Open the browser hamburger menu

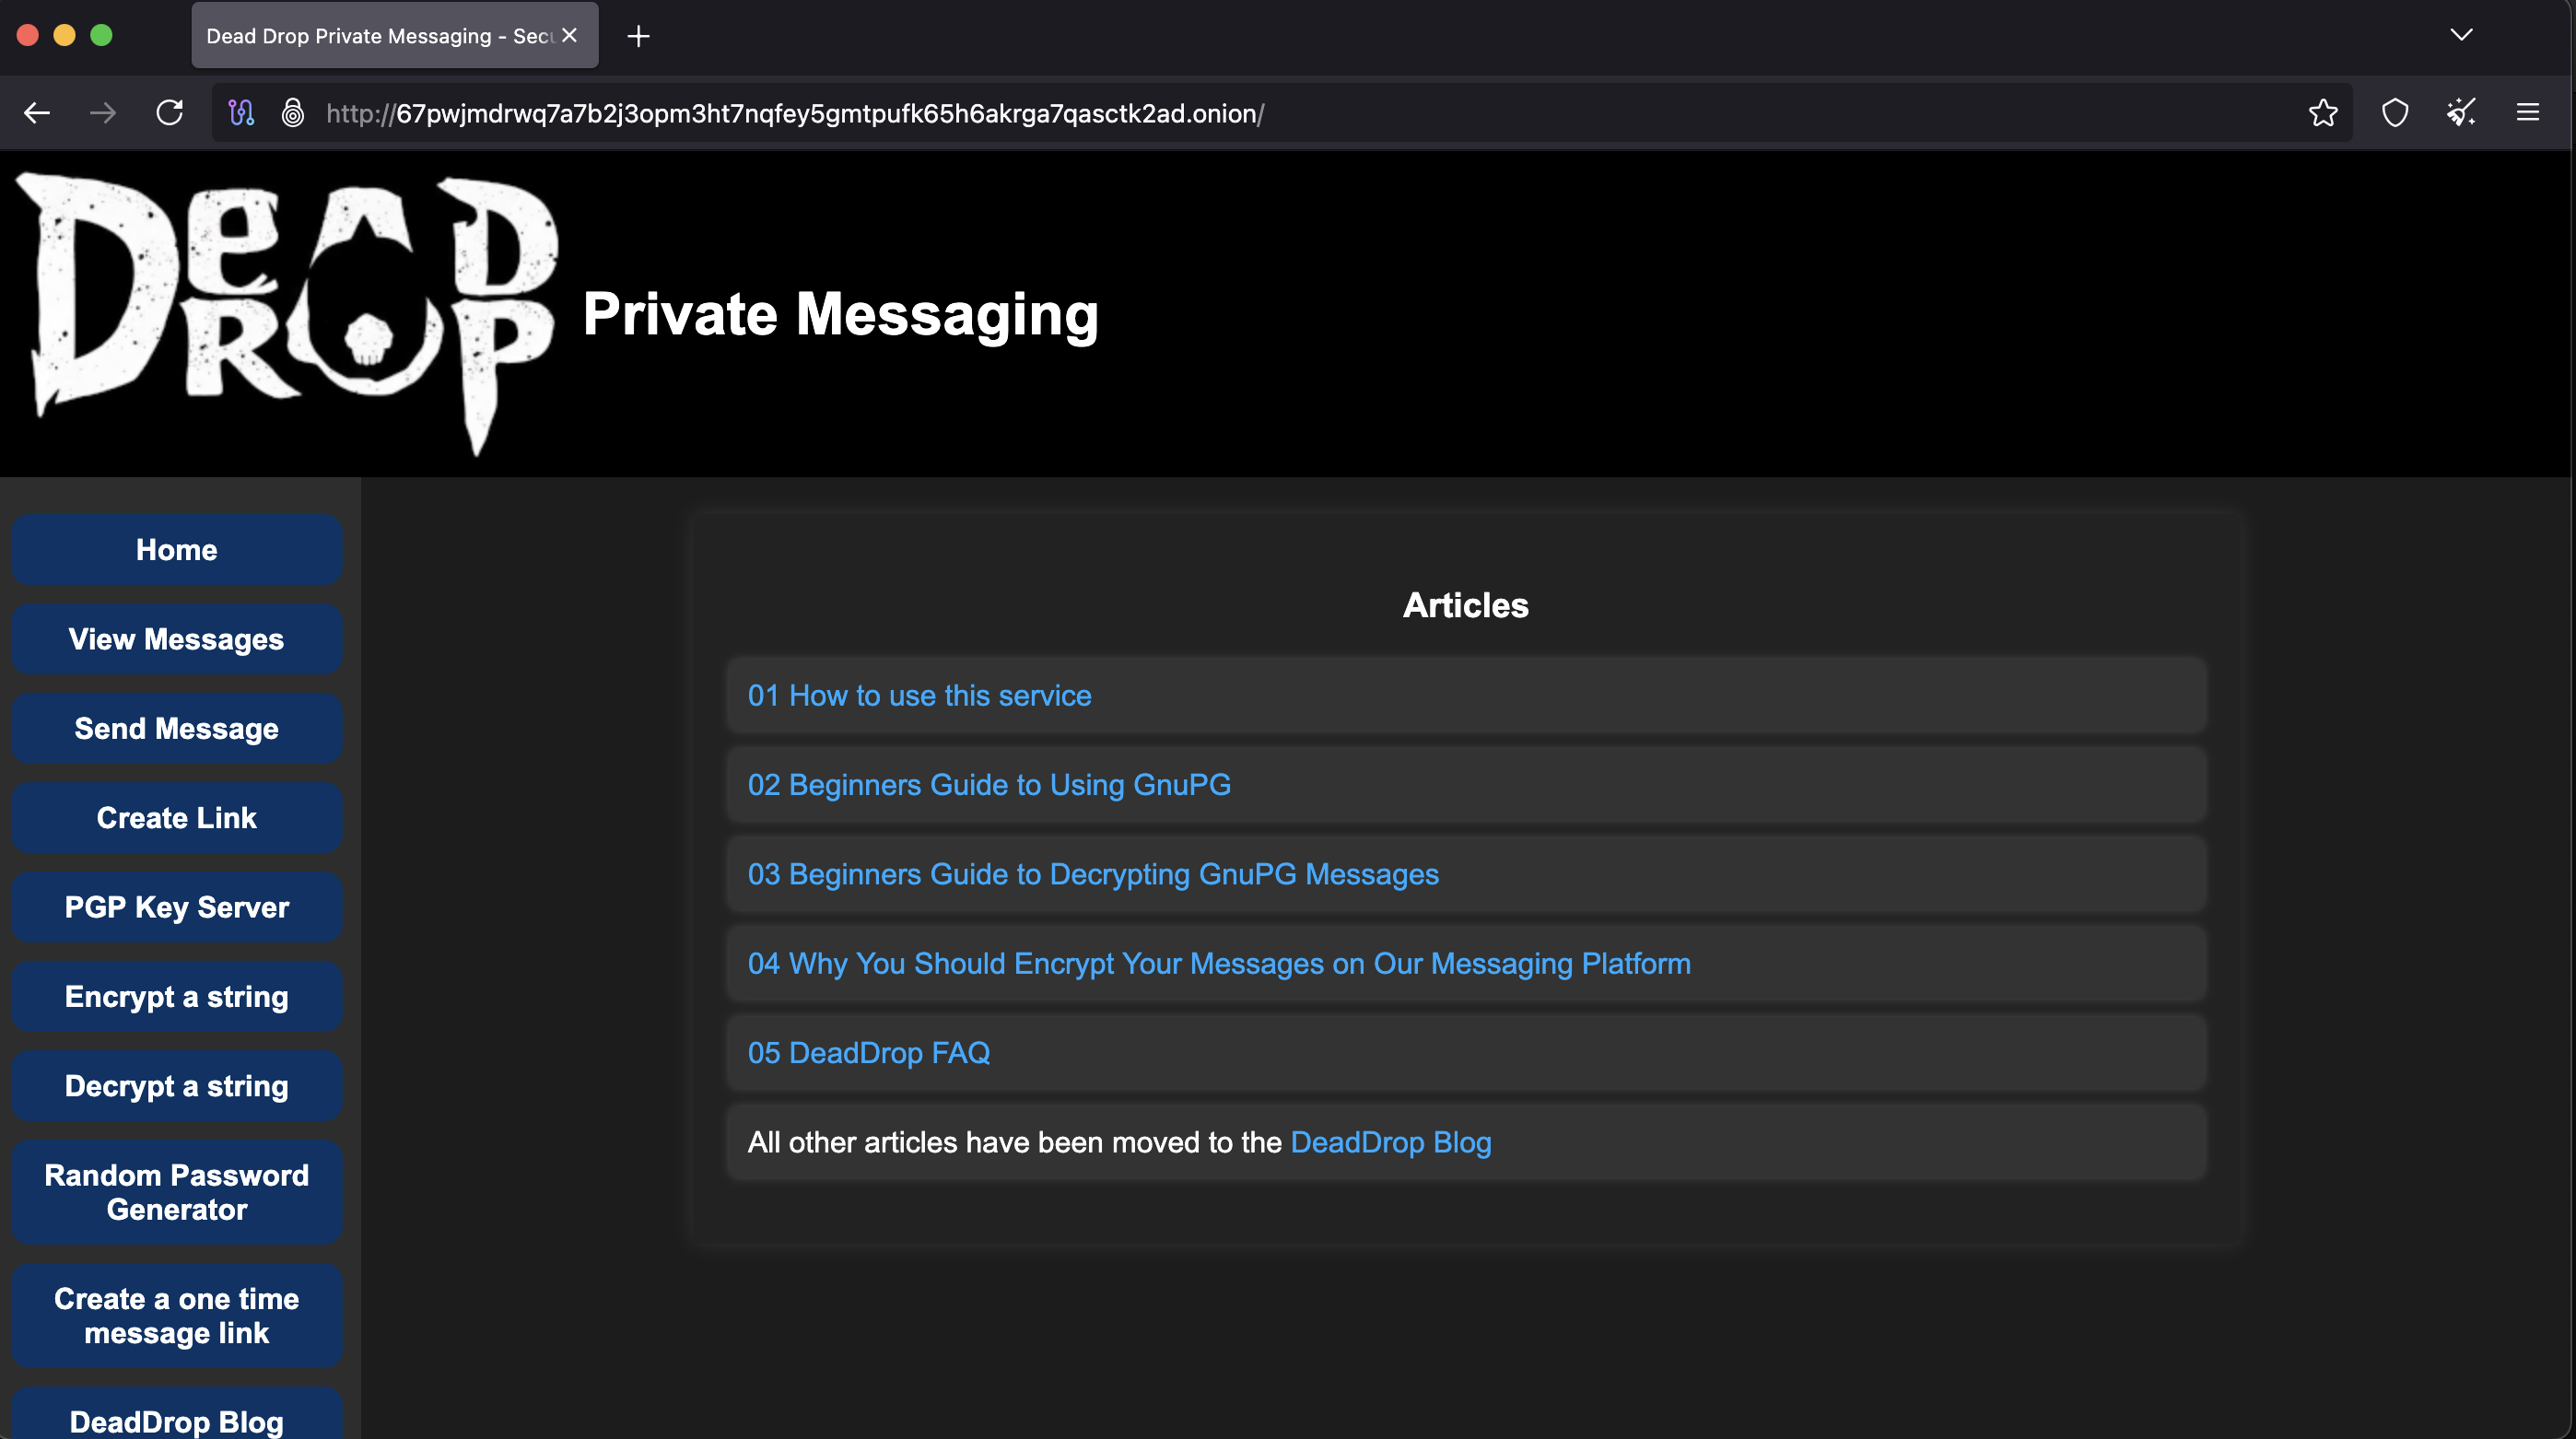click(x=2529, y=112)
